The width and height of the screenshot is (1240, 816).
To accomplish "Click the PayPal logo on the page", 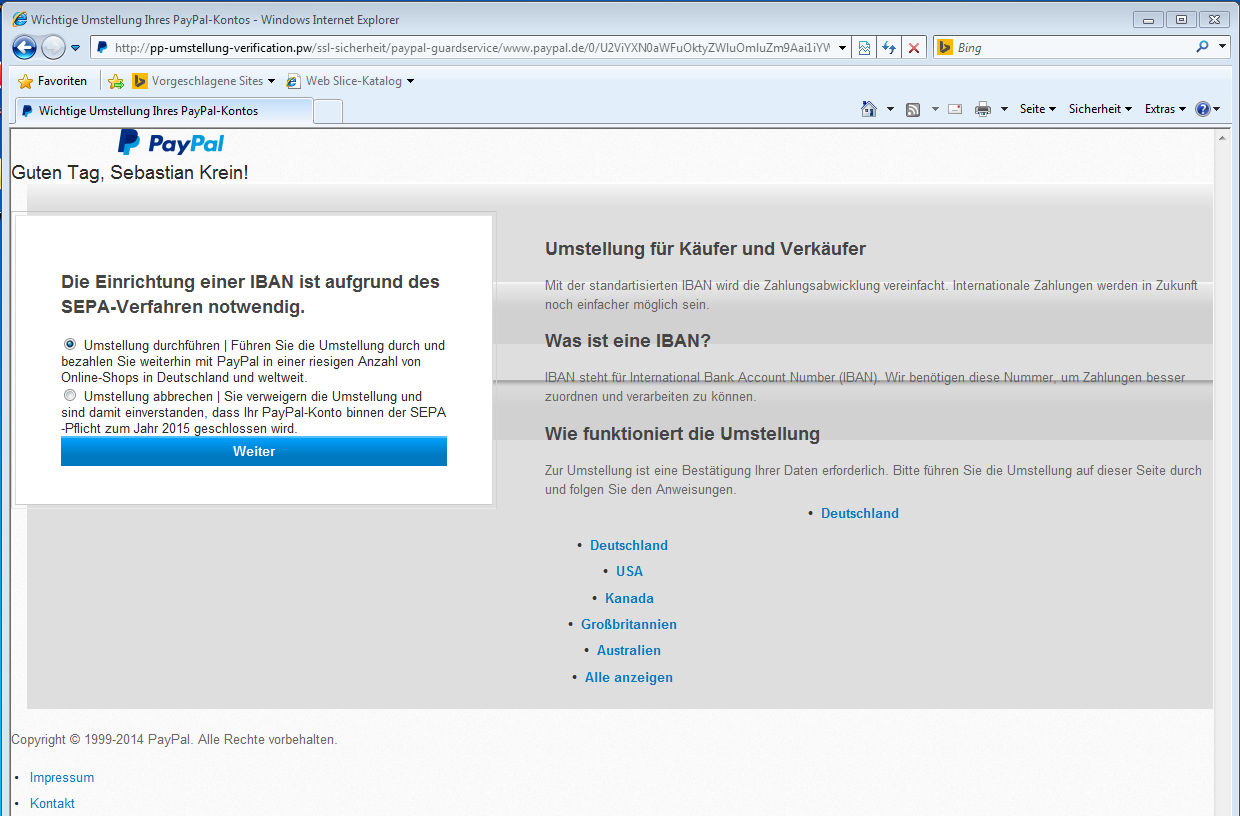I will pos(171,143).
